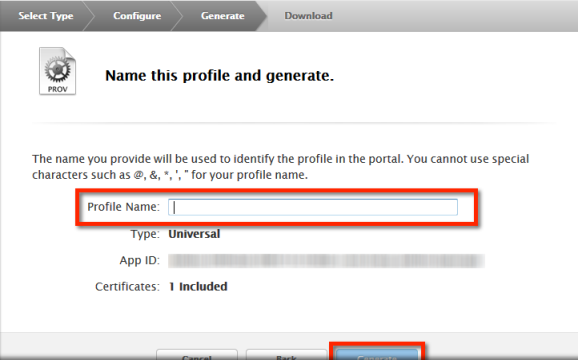Click the 1 Included certificates value
This screenshot has width=578, height=360.
click(x=198, y=287)
